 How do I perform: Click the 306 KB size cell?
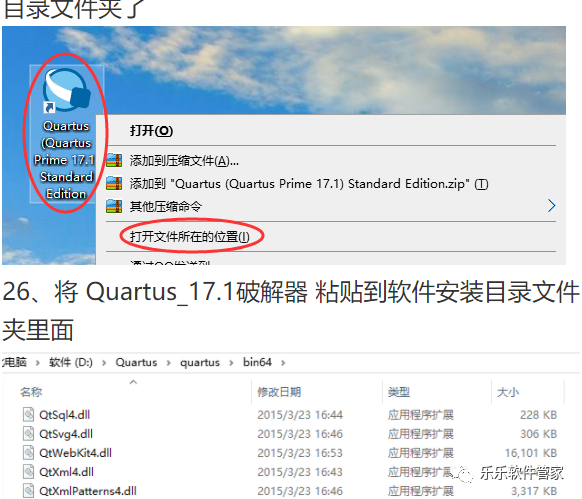coord(539,434)
